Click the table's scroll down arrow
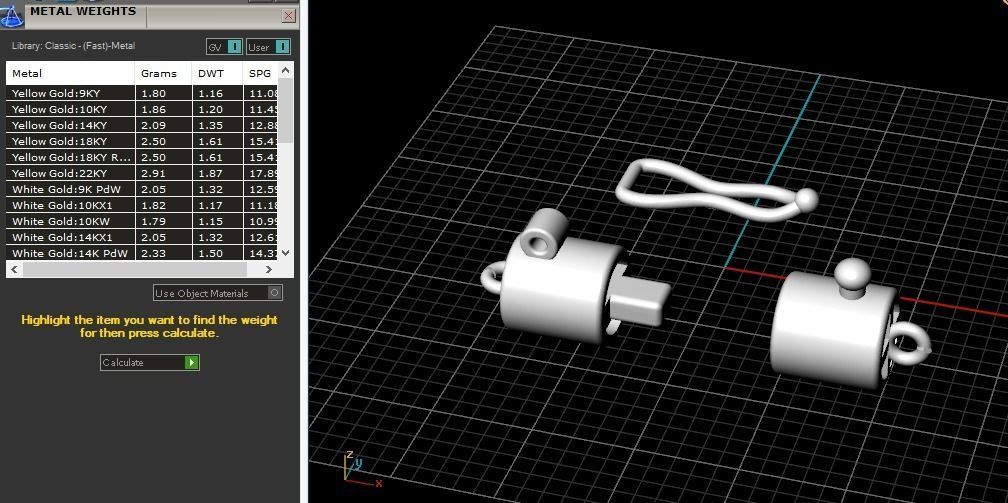Viewport: 1008px width, 503px height. [286, 253]
